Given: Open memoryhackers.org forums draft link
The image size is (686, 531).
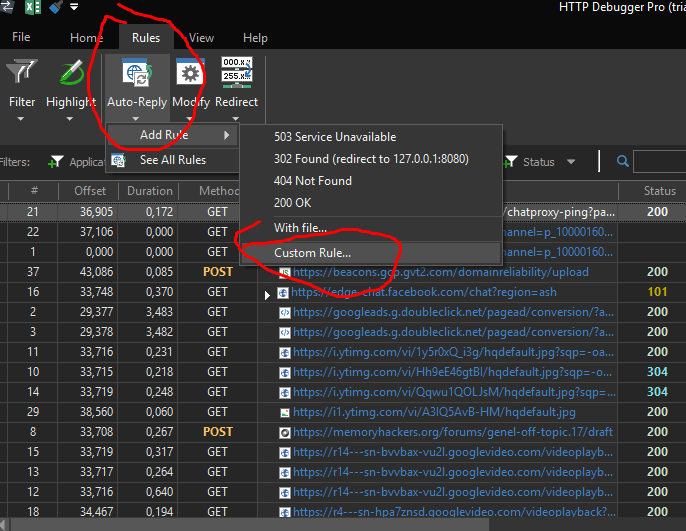Looking at the screenshot, I should point(453,432).
